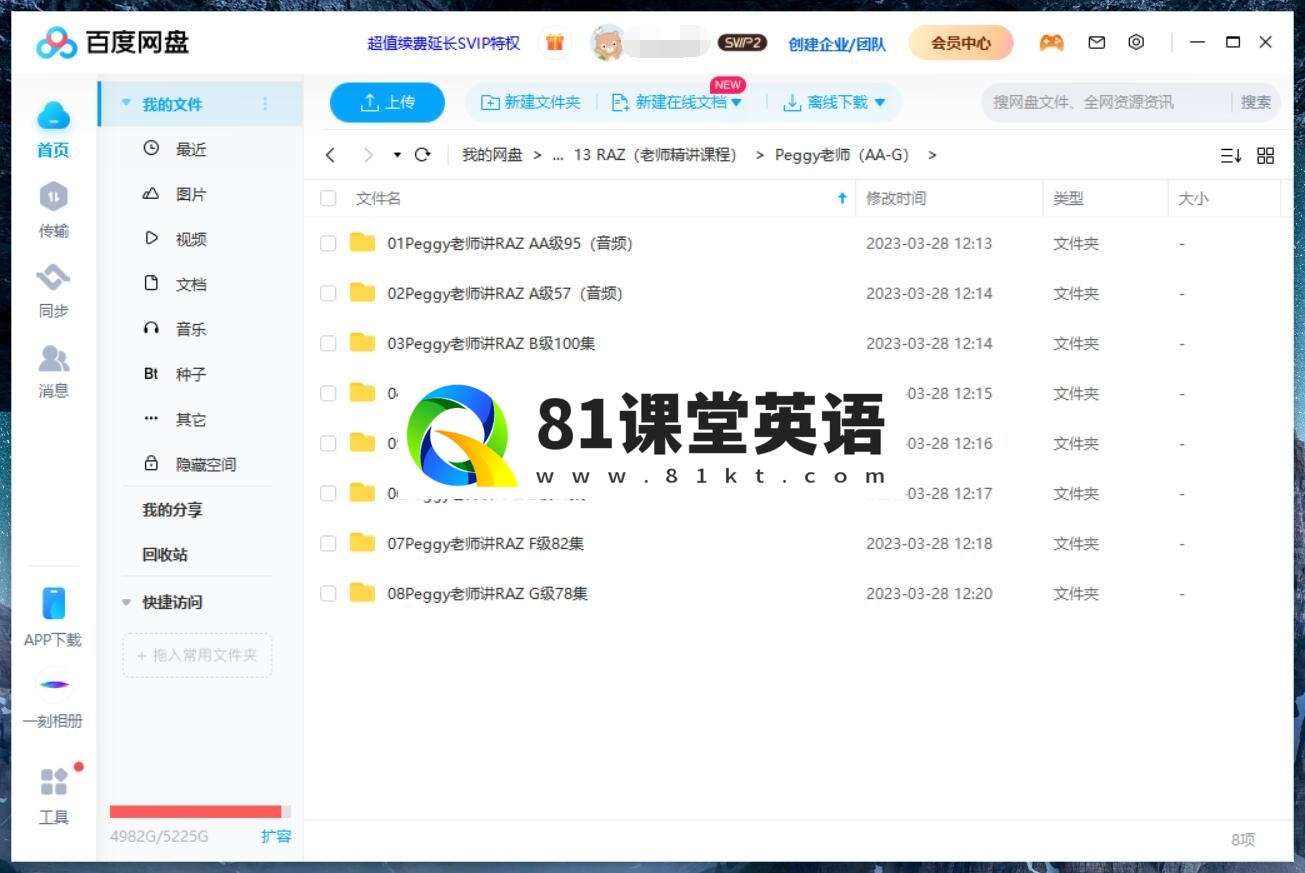Sort by 大小 column header
Viewport: 1305px width, 873px height.
pyautogui.click(x=1193, y=198)
